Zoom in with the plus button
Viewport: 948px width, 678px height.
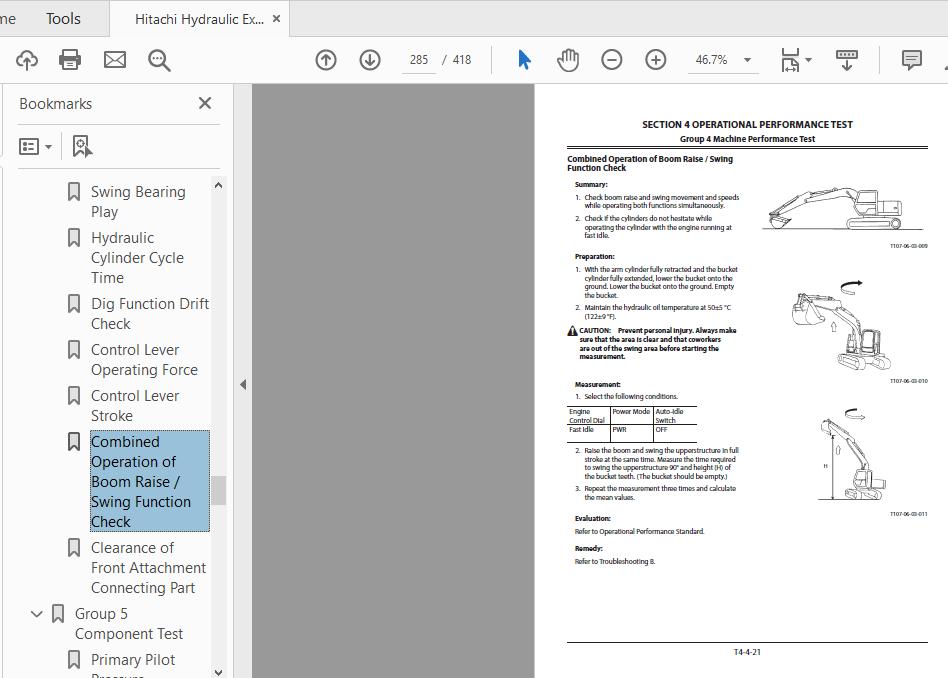click(x=656, y=60)
